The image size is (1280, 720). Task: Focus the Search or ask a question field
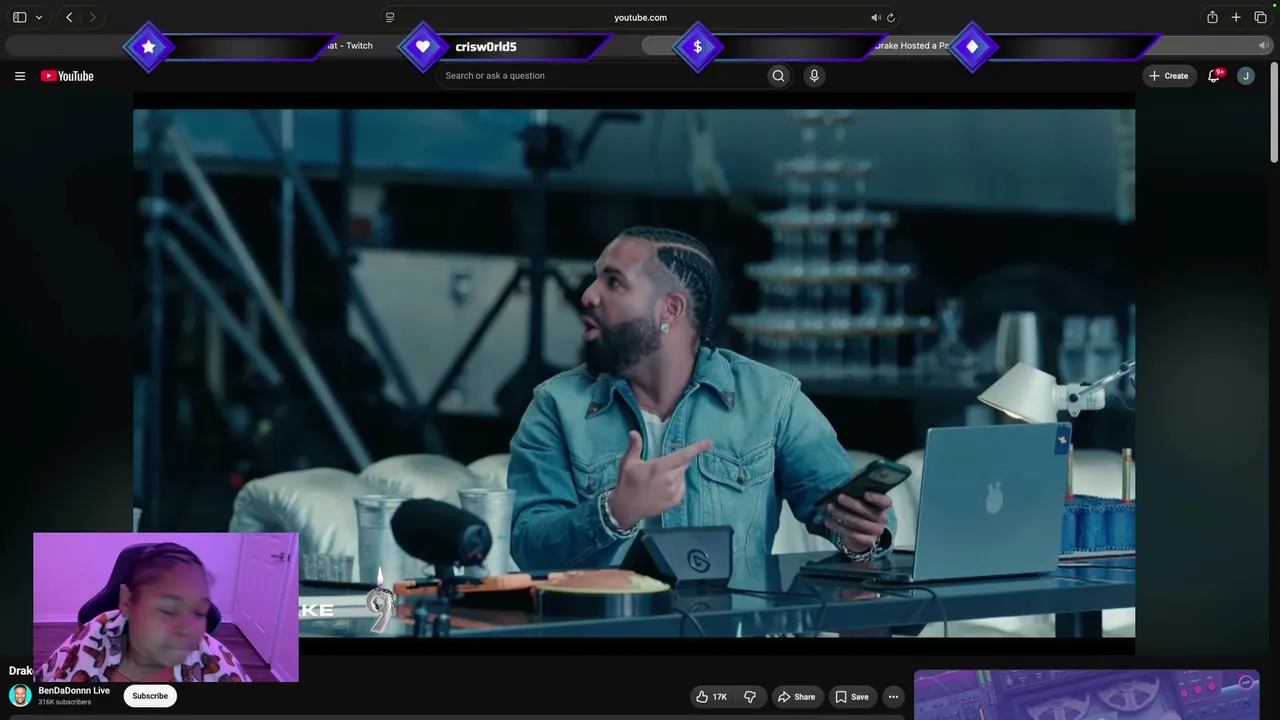pyautogui.click(x=600, y=76)
